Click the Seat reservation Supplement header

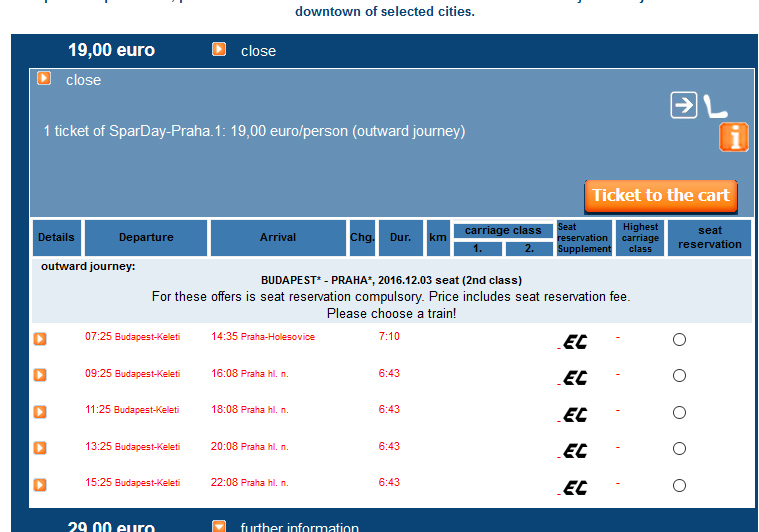(x=584, y=238)
